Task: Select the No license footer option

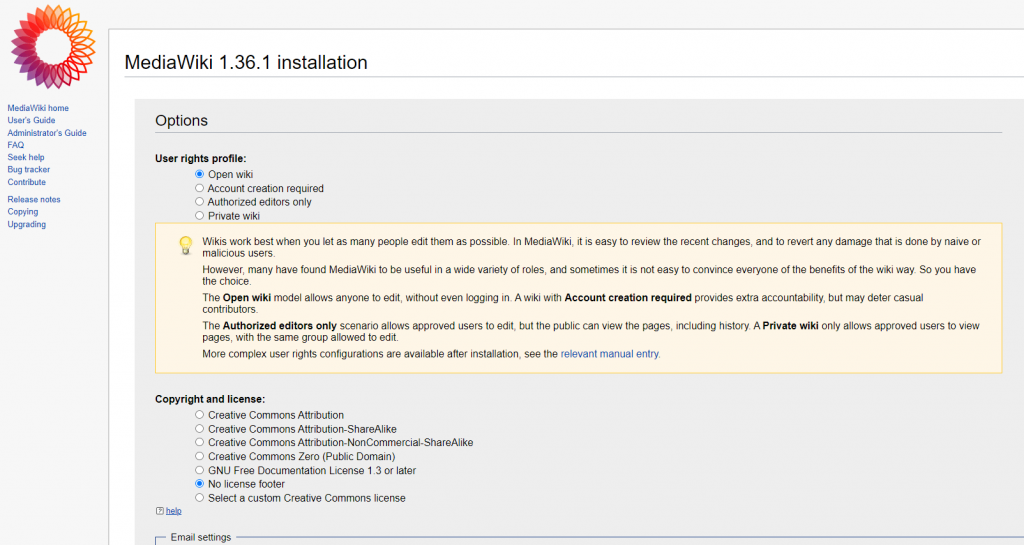Action: (200, 484)
